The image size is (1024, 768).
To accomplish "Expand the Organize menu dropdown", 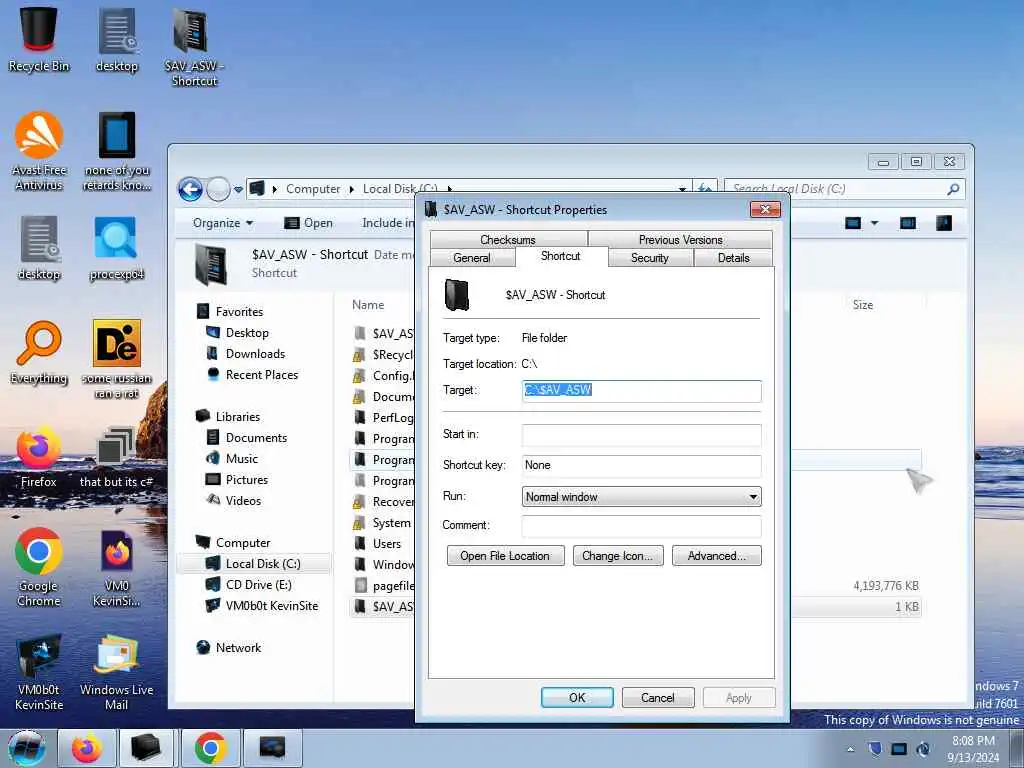I will 223,223.
